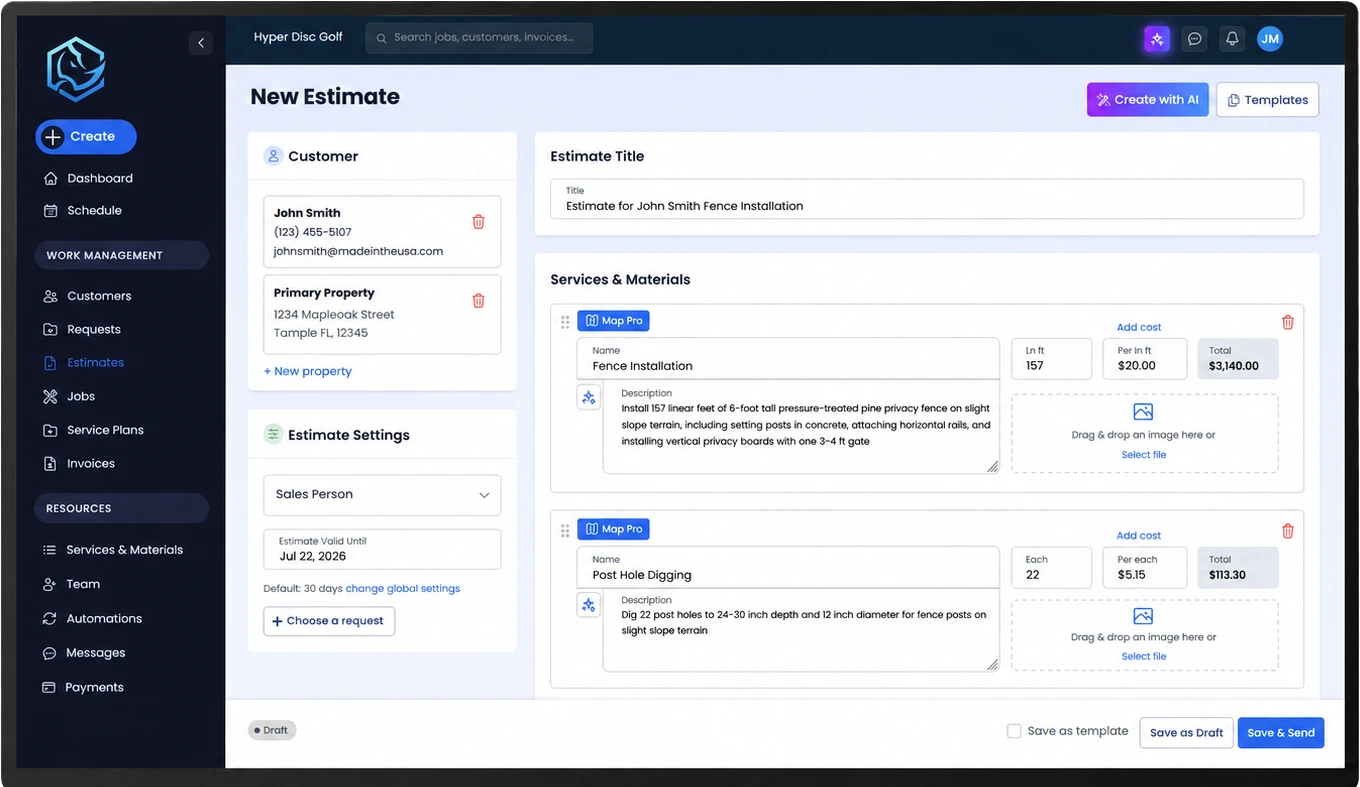Click the Post Hole Digging name field
The width and height of the screenshot is (1360, 787).
[x=788, y=567]
